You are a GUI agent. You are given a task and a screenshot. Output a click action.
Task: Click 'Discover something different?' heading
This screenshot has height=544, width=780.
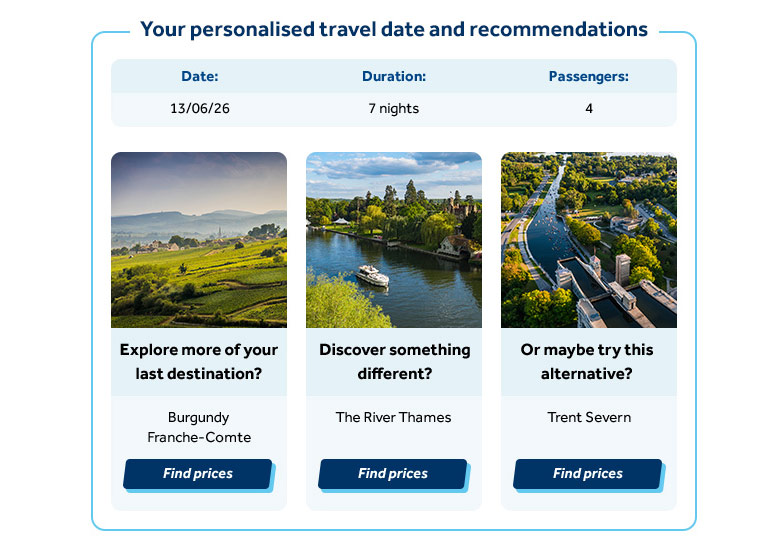tap(394, 362)
